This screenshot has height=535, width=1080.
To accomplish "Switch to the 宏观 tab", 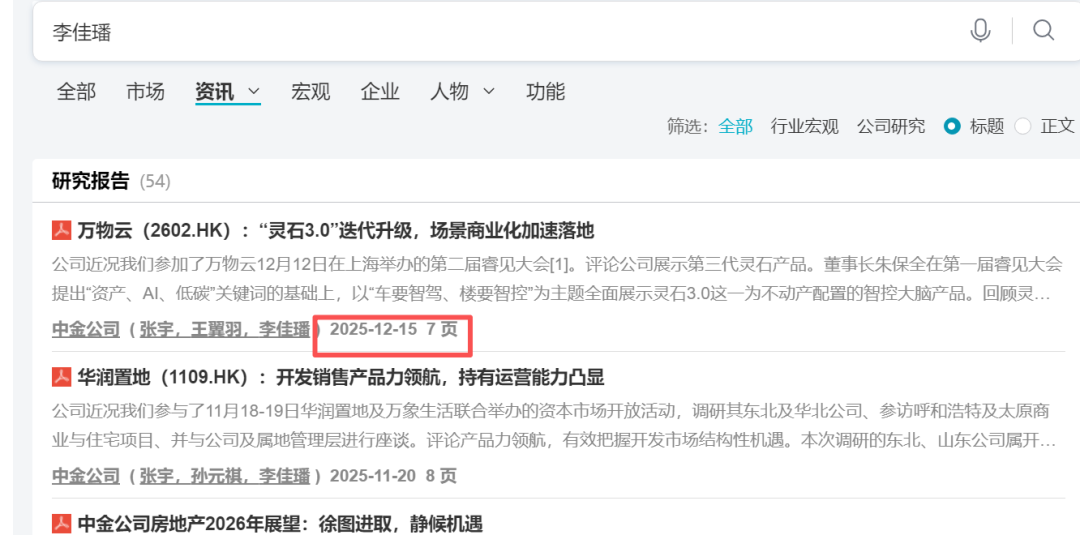I will point(311,92).
